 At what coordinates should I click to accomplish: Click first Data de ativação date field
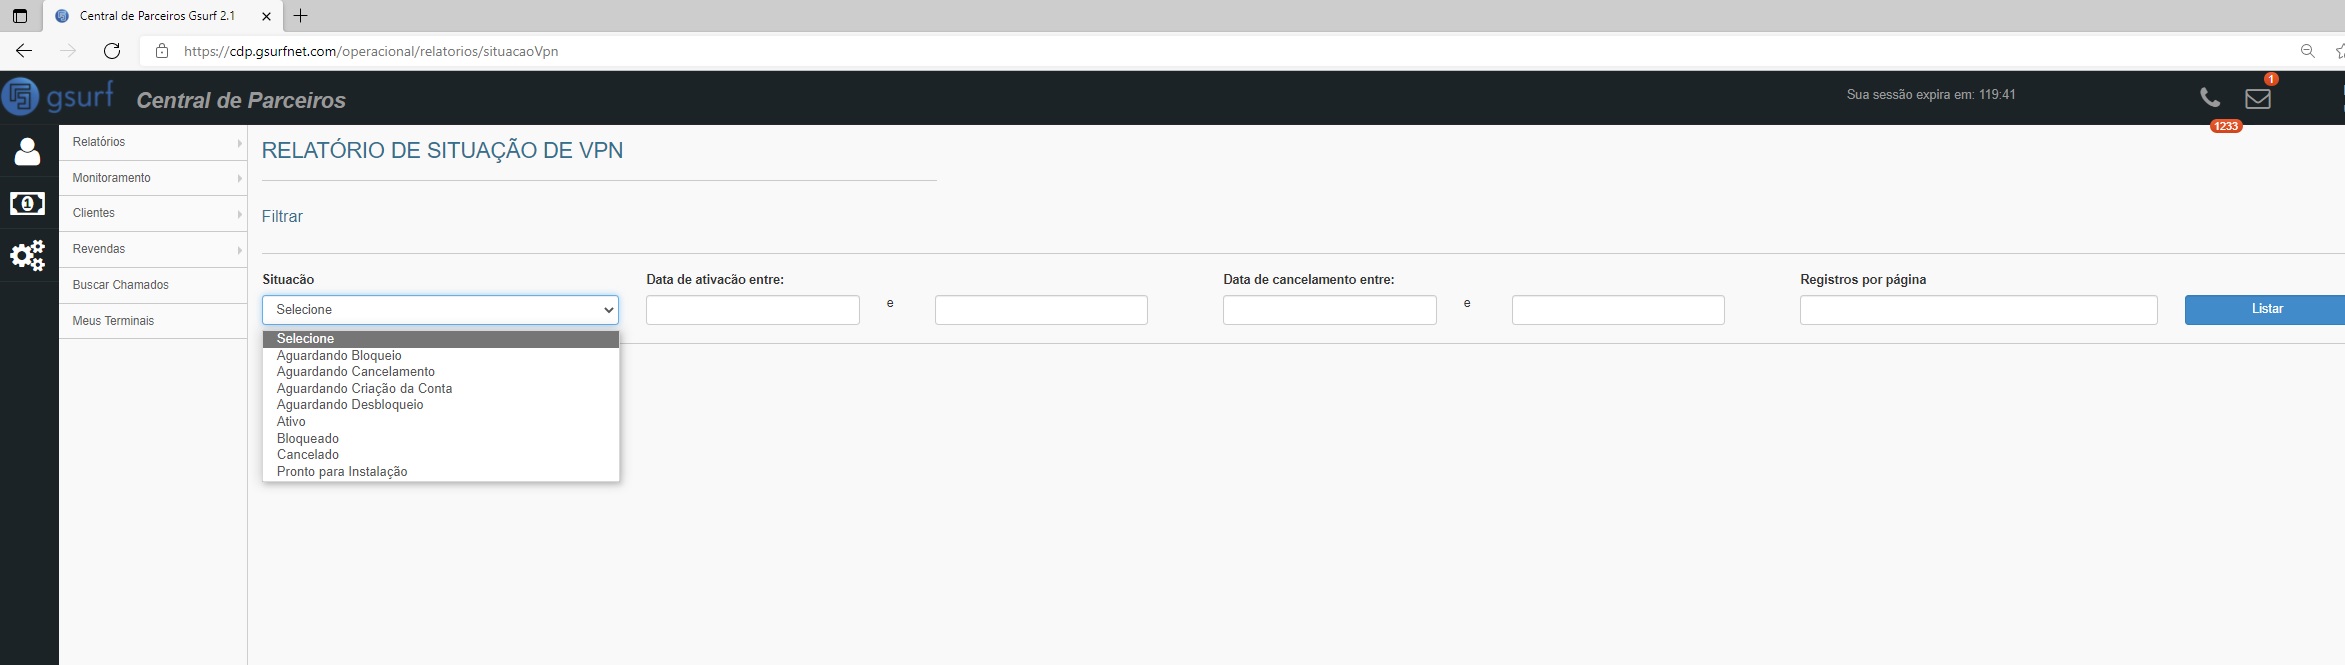click(x=752, y=310)
